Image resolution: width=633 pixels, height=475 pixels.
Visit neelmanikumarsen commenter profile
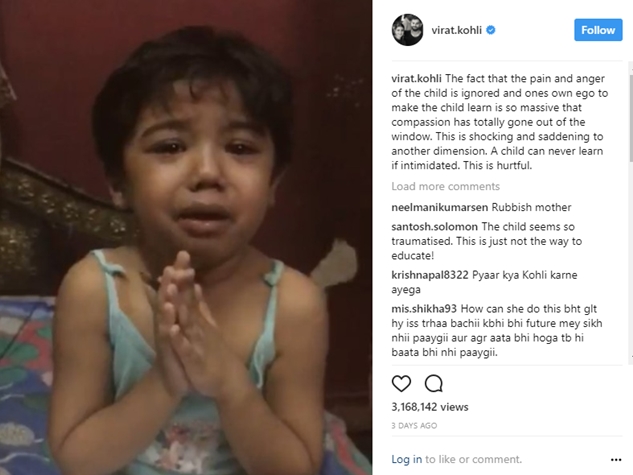pyautogui.click(x=440, y=207)
